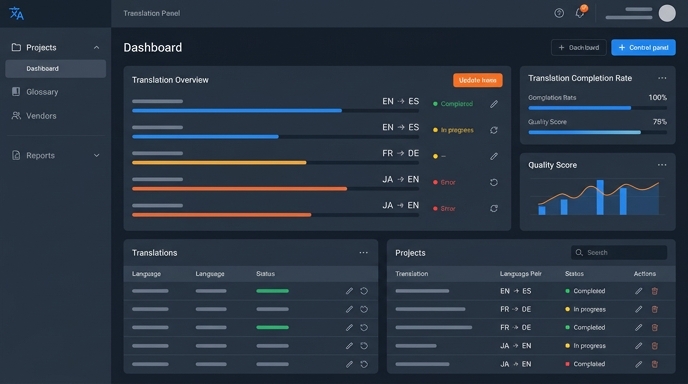
Task: Click the Quality Score chart
Action: 597,197
